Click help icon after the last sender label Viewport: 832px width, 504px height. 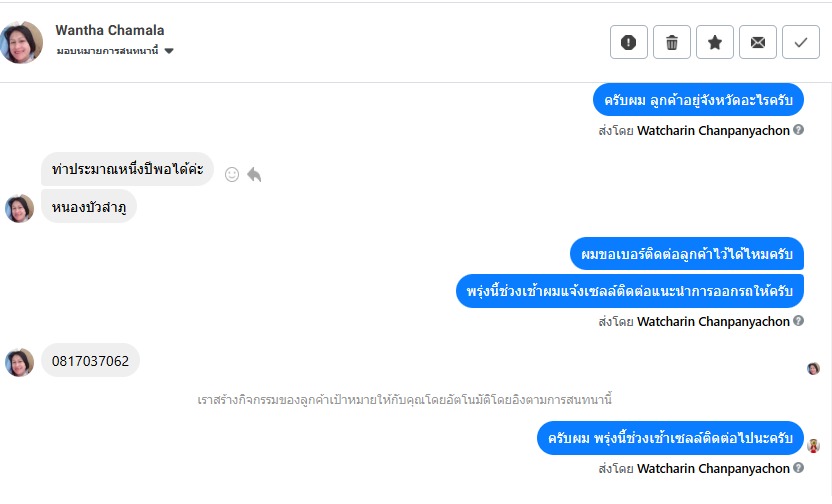(x=798, y=468)
